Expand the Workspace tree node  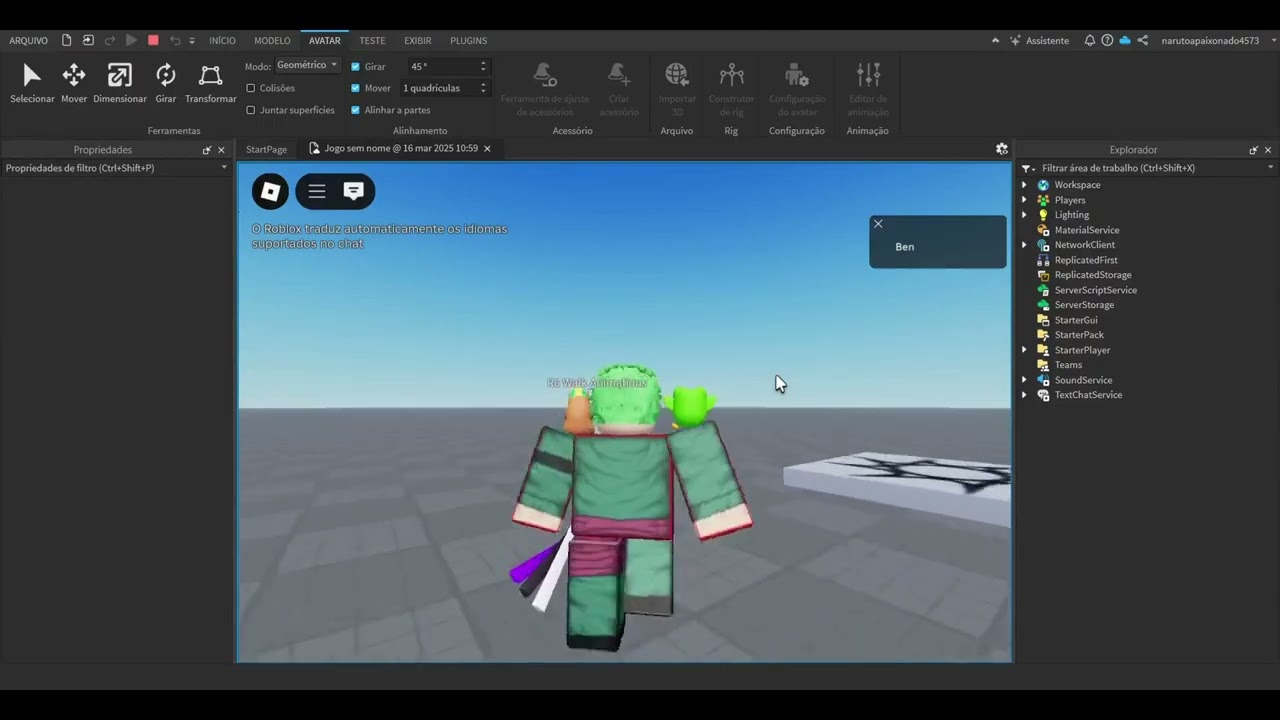tap(1024, 185)
